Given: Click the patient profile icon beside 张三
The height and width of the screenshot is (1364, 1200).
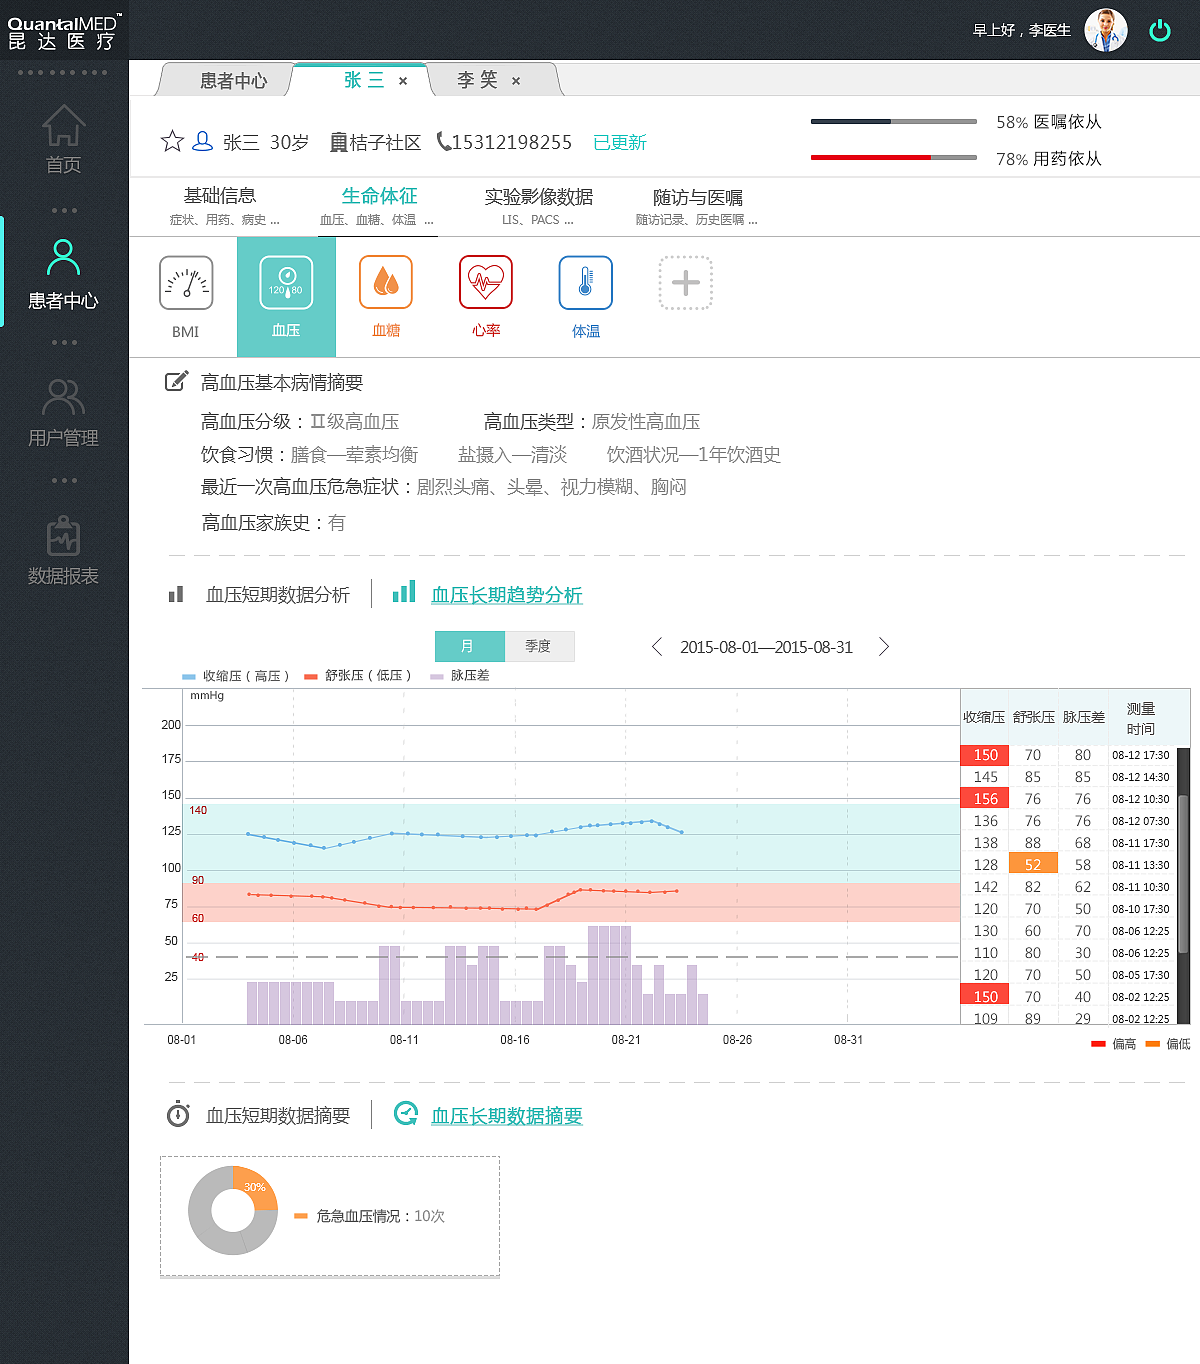Looking at the screenshot, I should click(x=202, y=141).
